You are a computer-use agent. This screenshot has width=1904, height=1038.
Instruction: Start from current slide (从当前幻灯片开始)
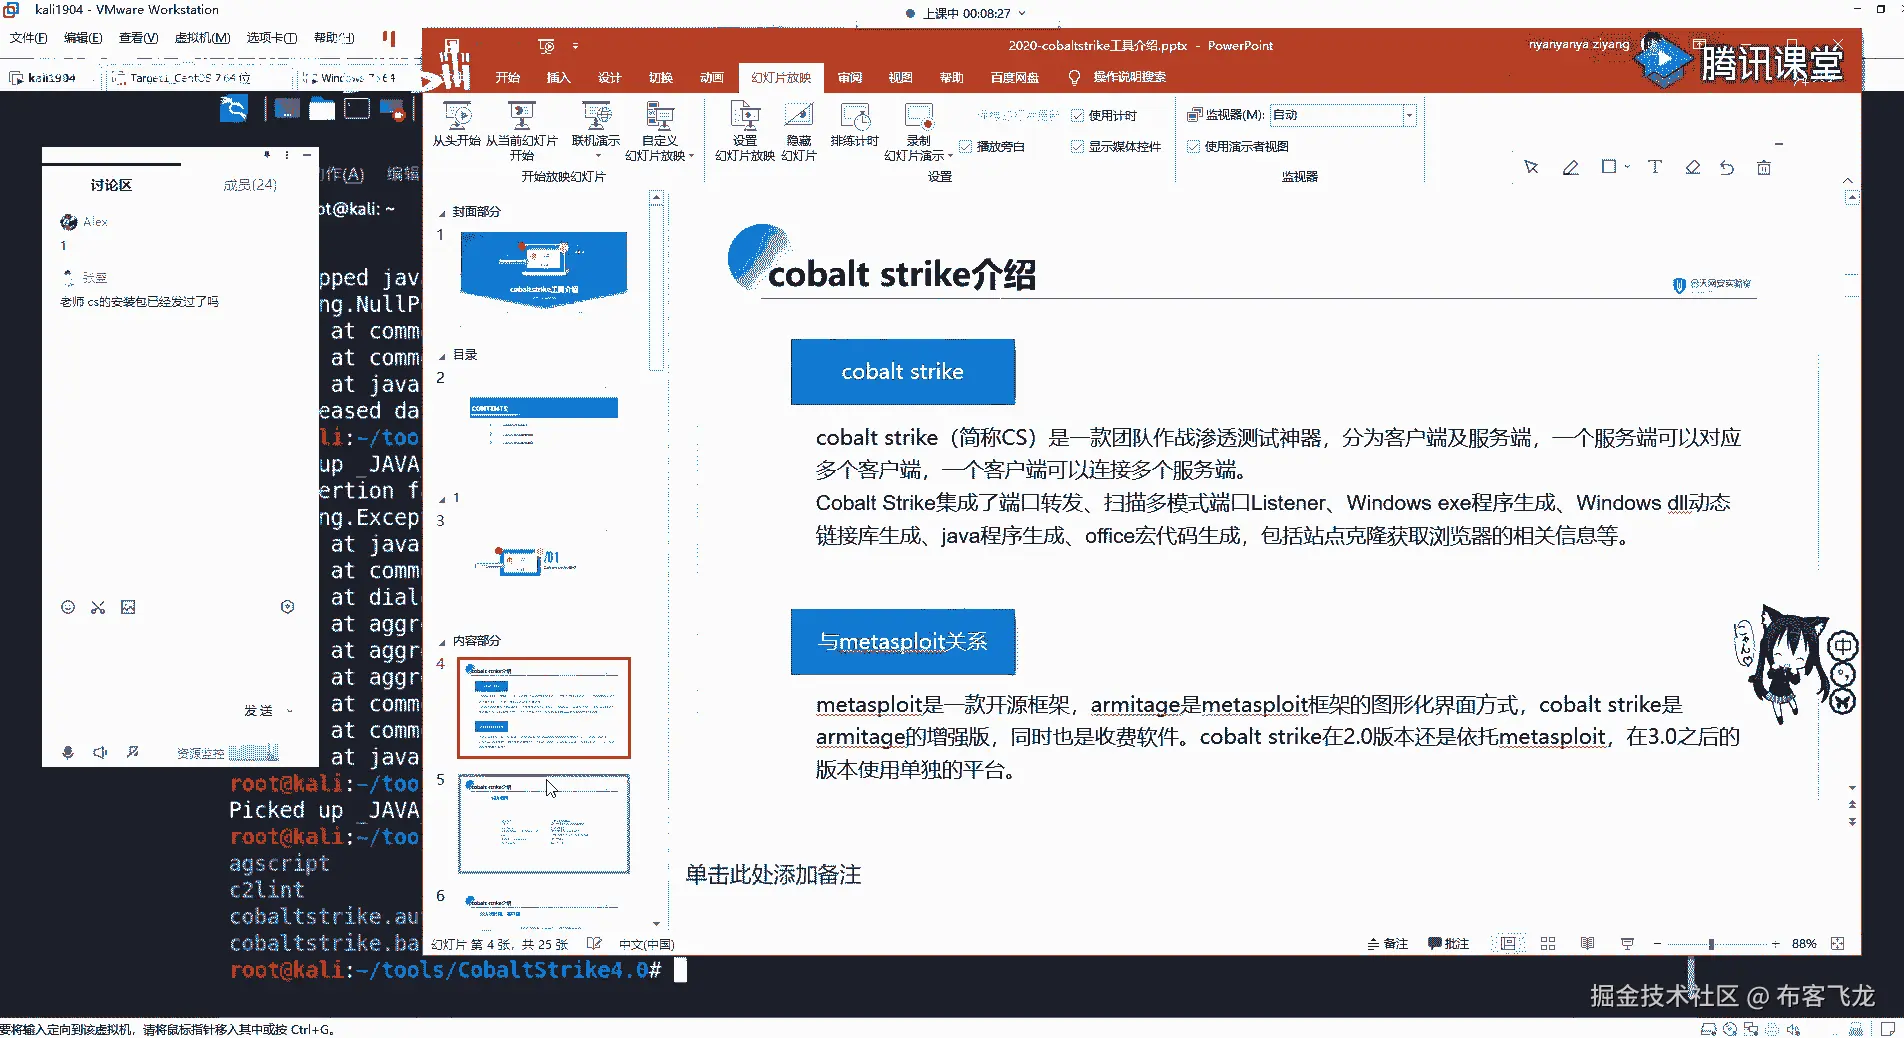coord(521,130)
